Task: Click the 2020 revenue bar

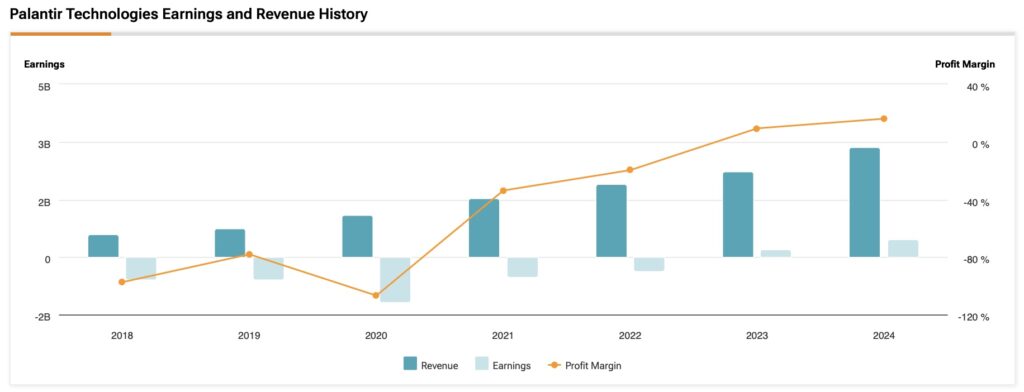Action: coord(357,237)
